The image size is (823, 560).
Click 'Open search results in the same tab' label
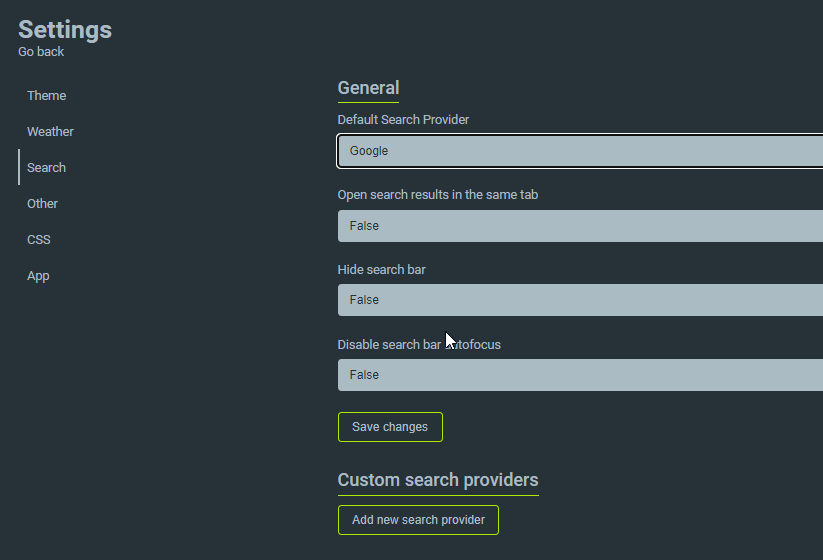[438, 195]
